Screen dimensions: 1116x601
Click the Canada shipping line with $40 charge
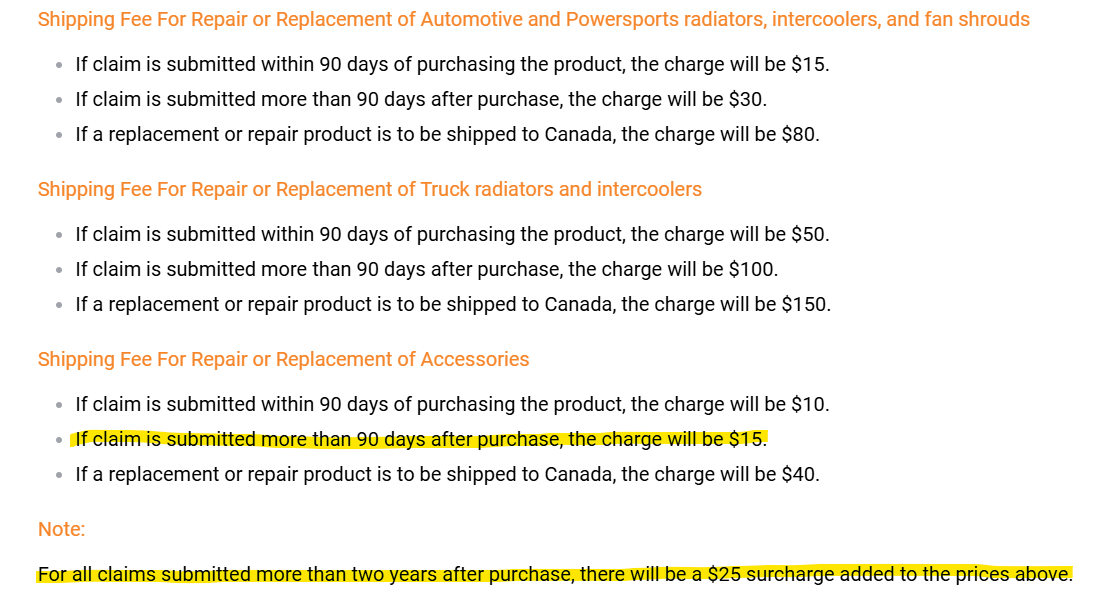click(447, 474)
